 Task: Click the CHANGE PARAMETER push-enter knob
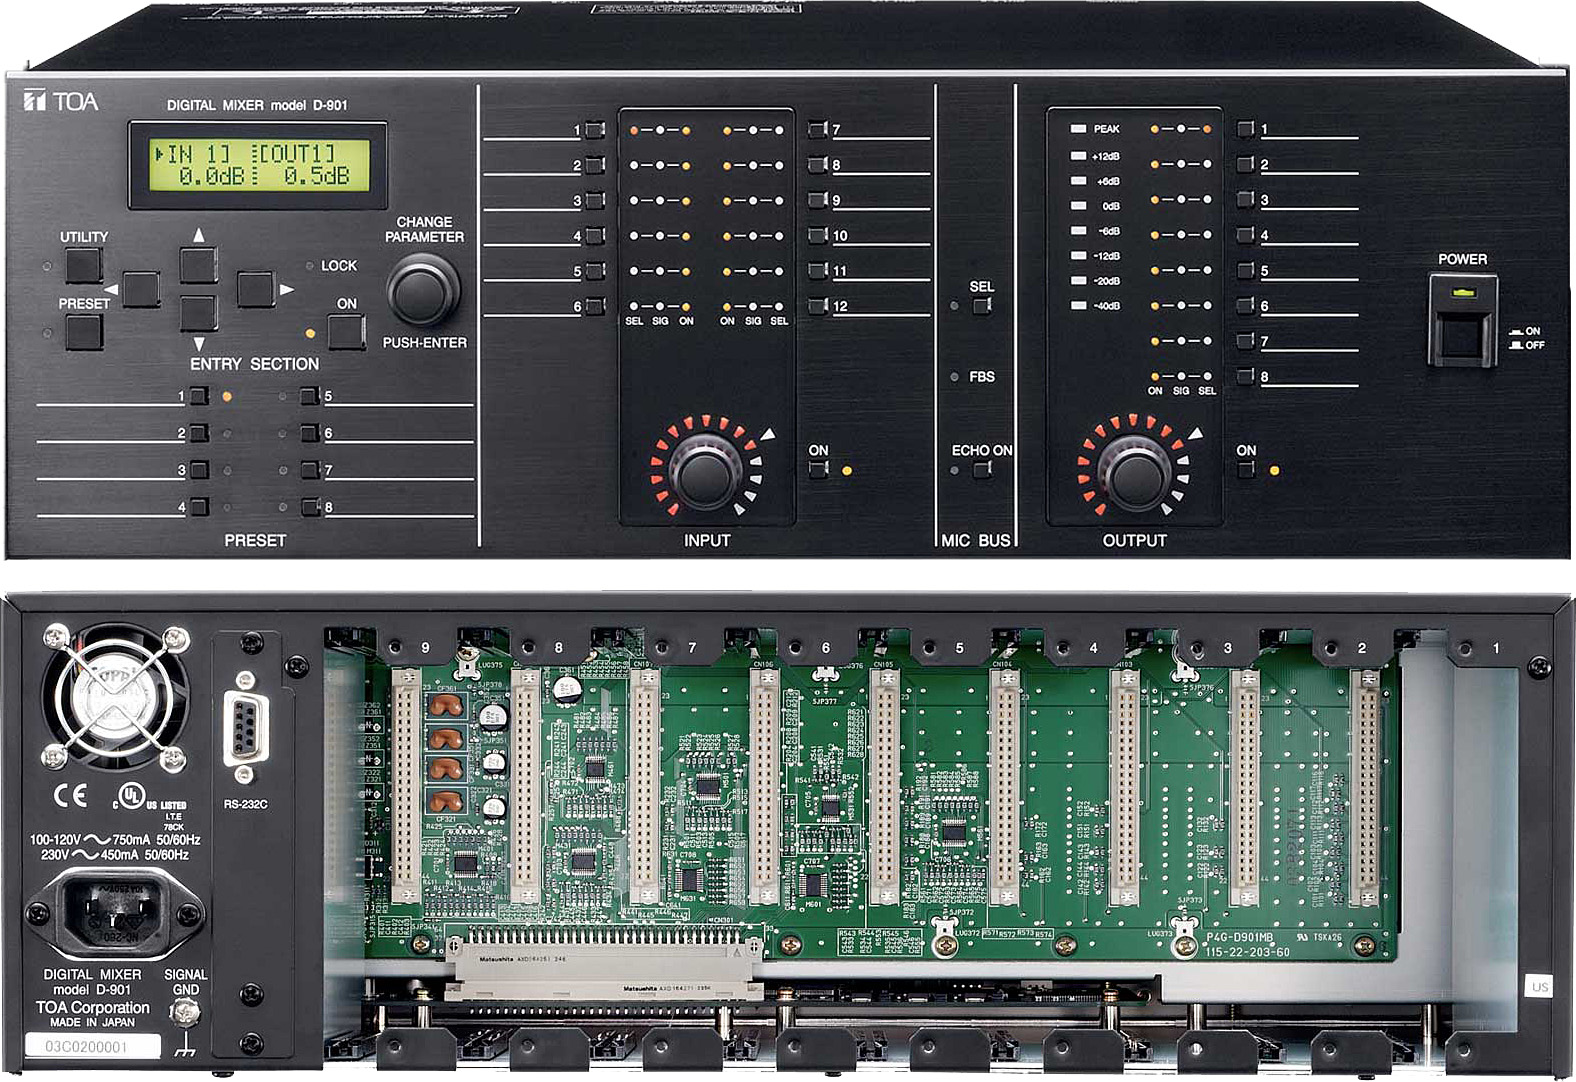424,291
